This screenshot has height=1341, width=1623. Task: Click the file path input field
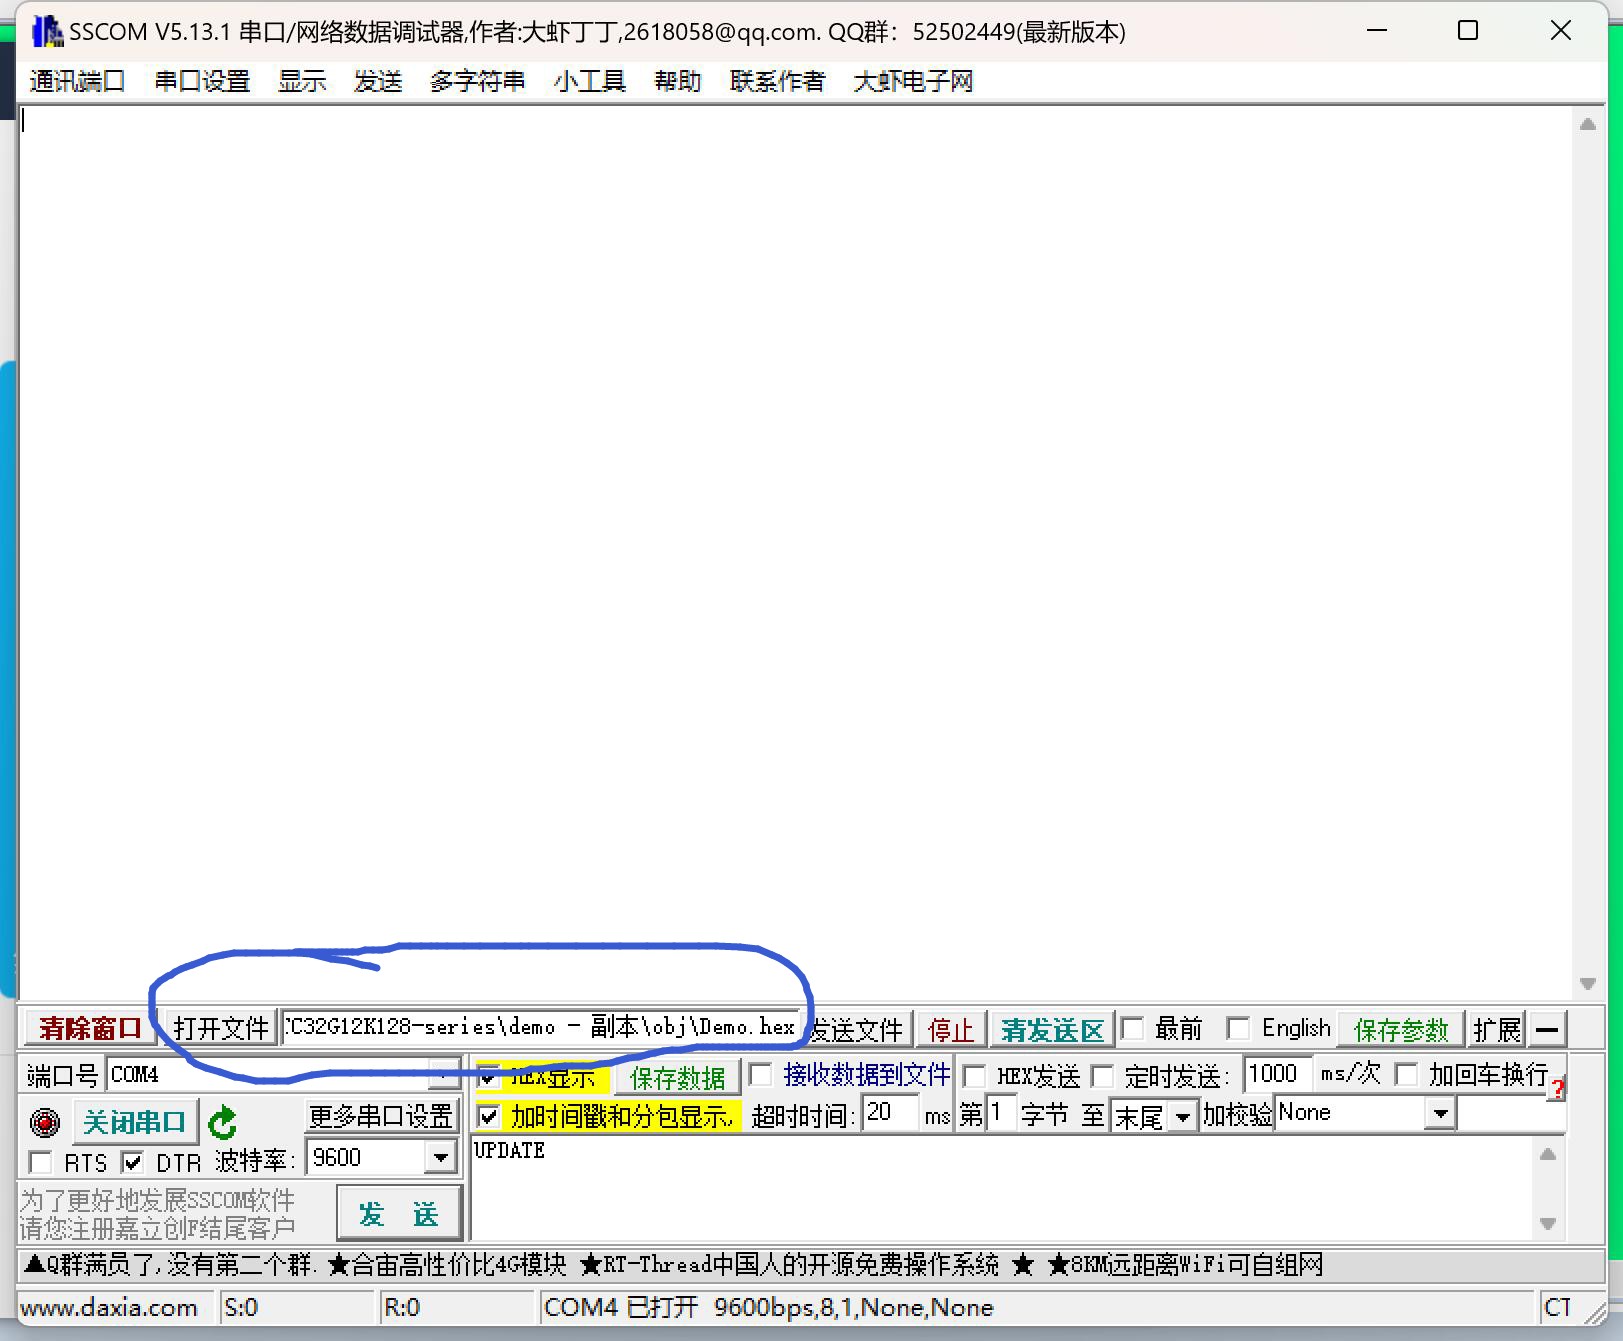pyautogui.click(x=541, y=1028)
